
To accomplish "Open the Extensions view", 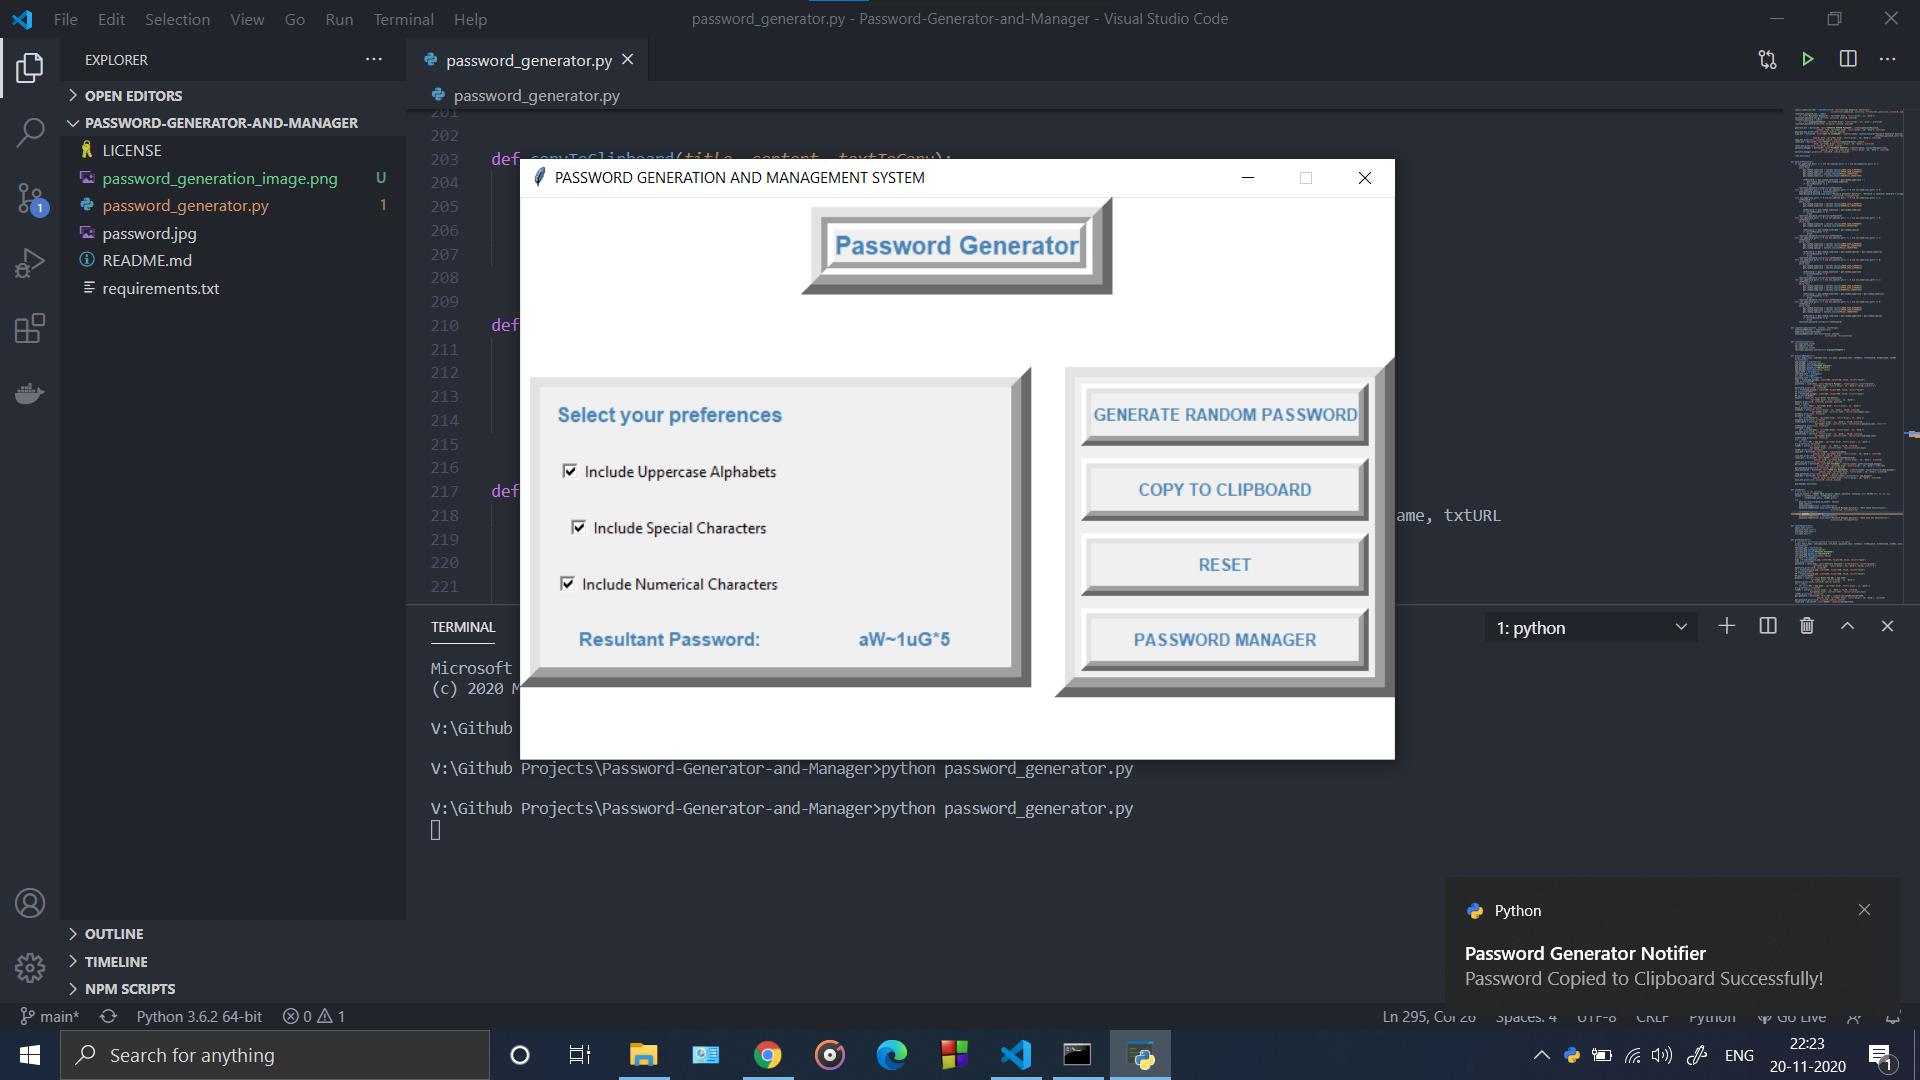I will tap(30, 328).
